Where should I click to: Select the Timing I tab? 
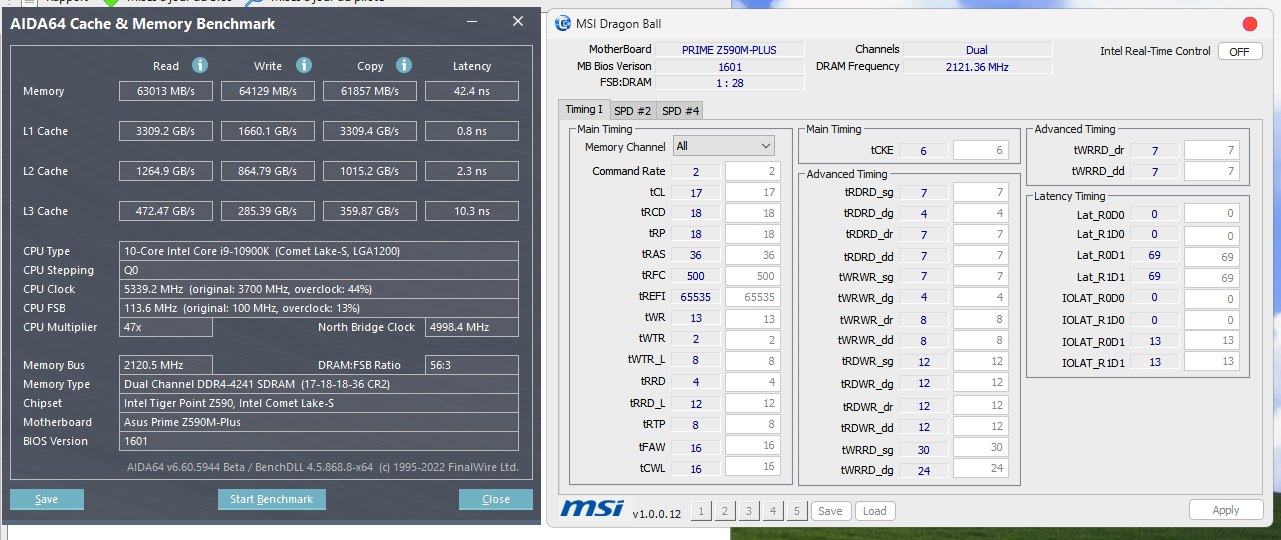click(x=584, y=109)
